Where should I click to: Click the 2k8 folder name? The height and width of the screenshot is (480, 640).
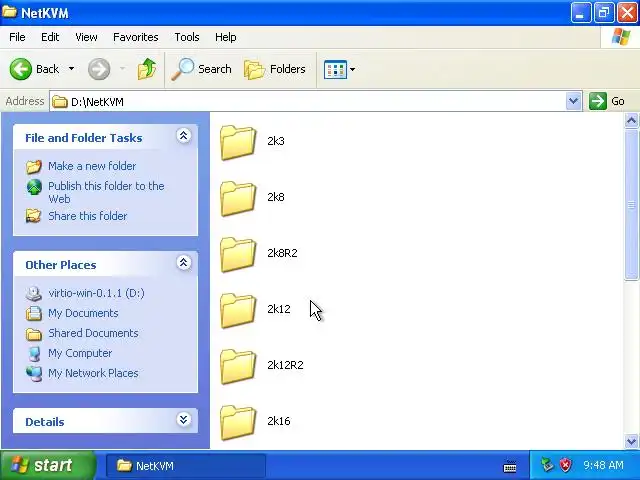tap(276, 197)
